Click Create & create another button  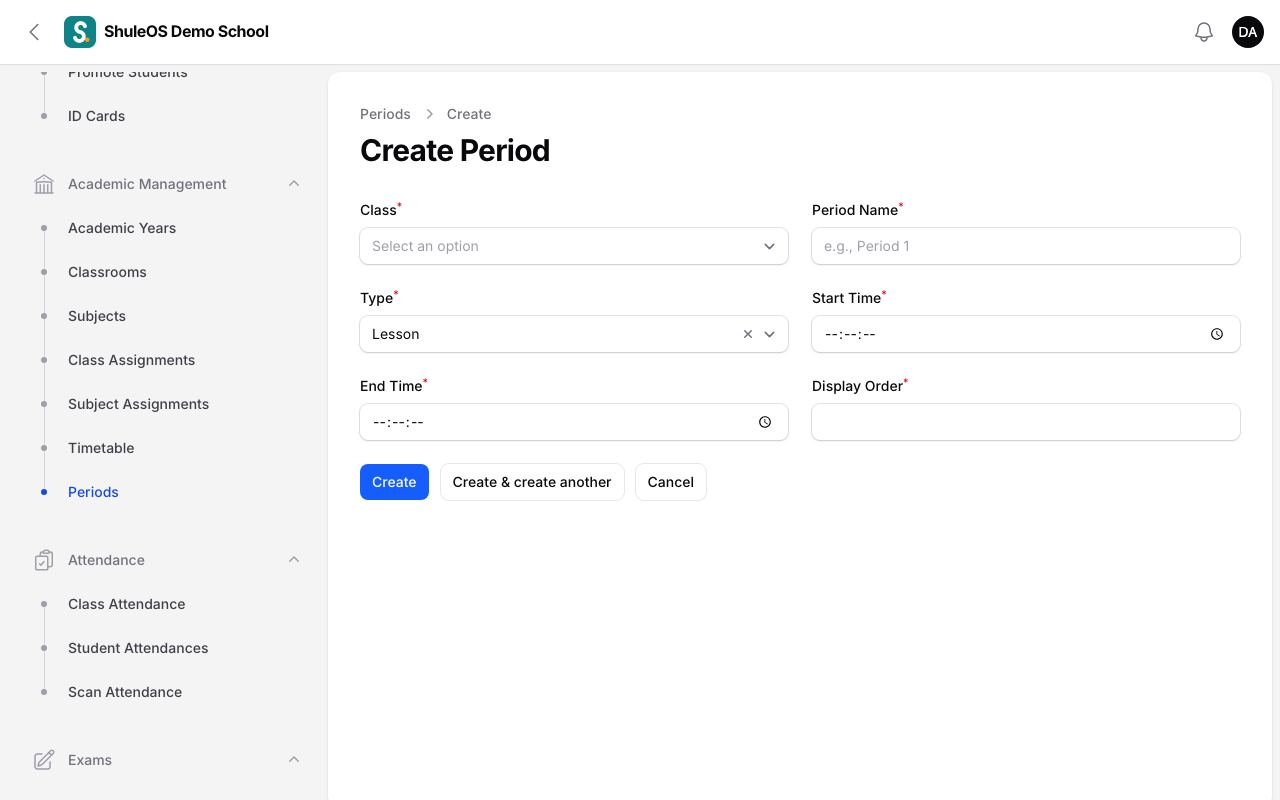click(532, 482)
